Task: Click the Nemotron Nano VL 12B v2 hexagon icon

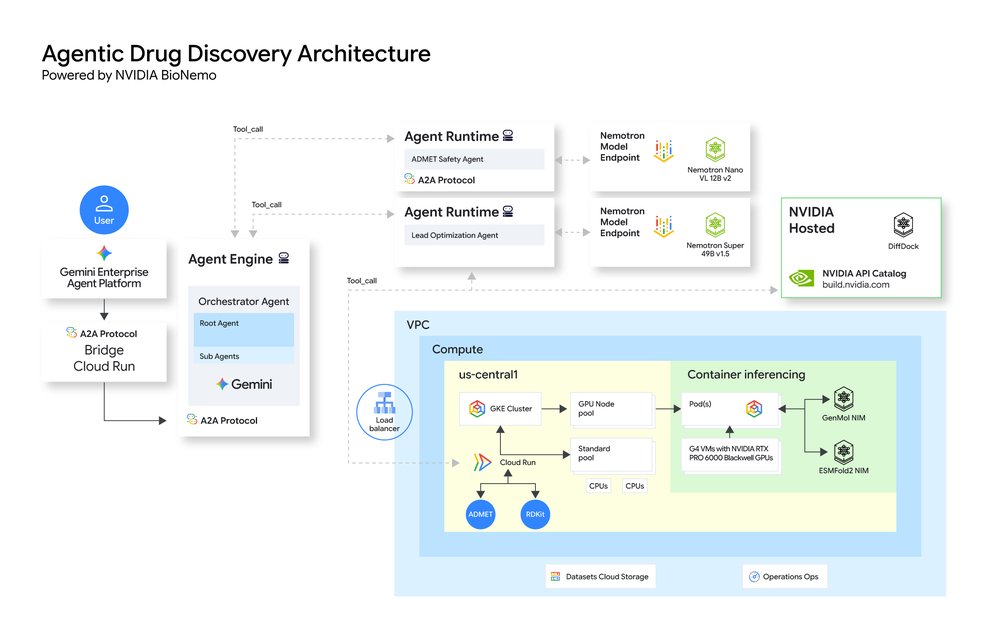Action: pyautogui.click(x=715, y=150)
